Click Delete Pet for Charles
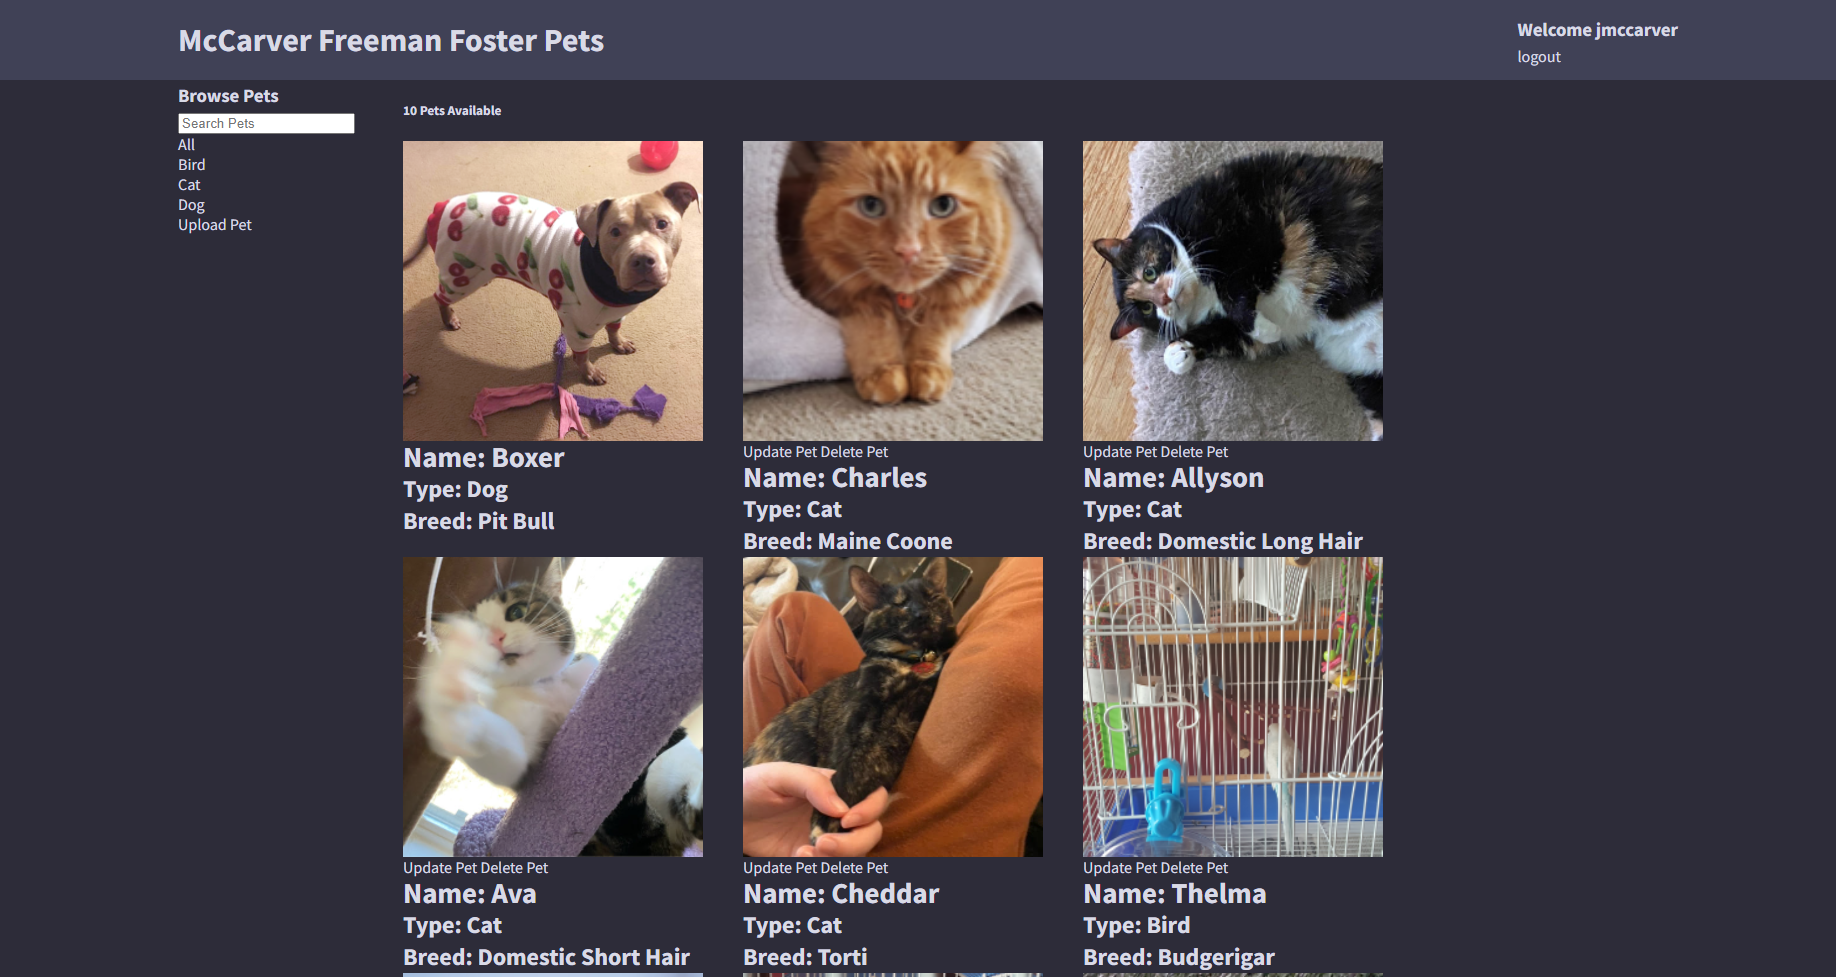Image resolution: width=1836 pixels, height=977 pixels. (854, 452)
